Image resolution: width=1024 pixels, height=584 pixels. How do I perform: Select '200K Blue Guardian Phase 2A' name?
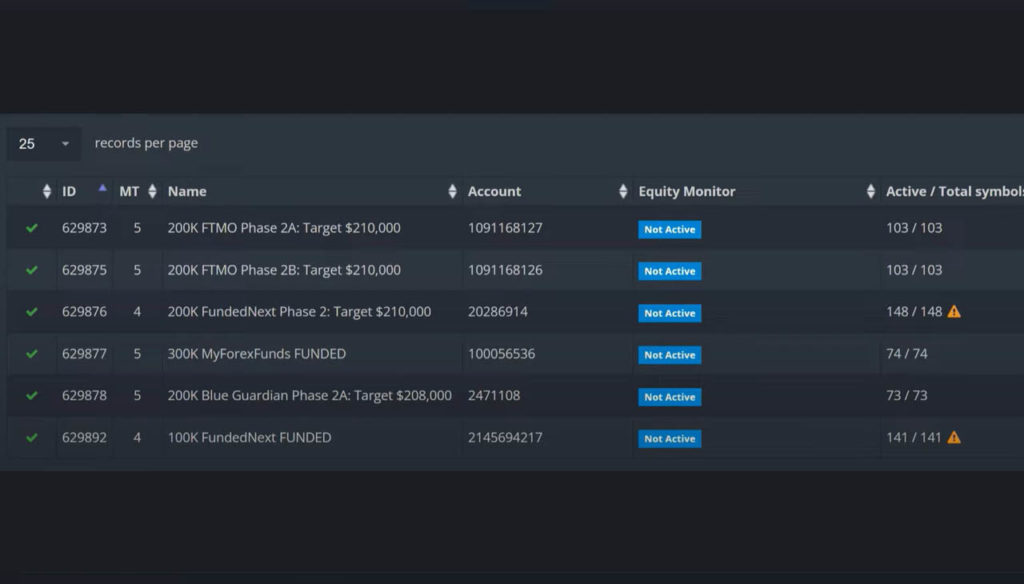310,395
